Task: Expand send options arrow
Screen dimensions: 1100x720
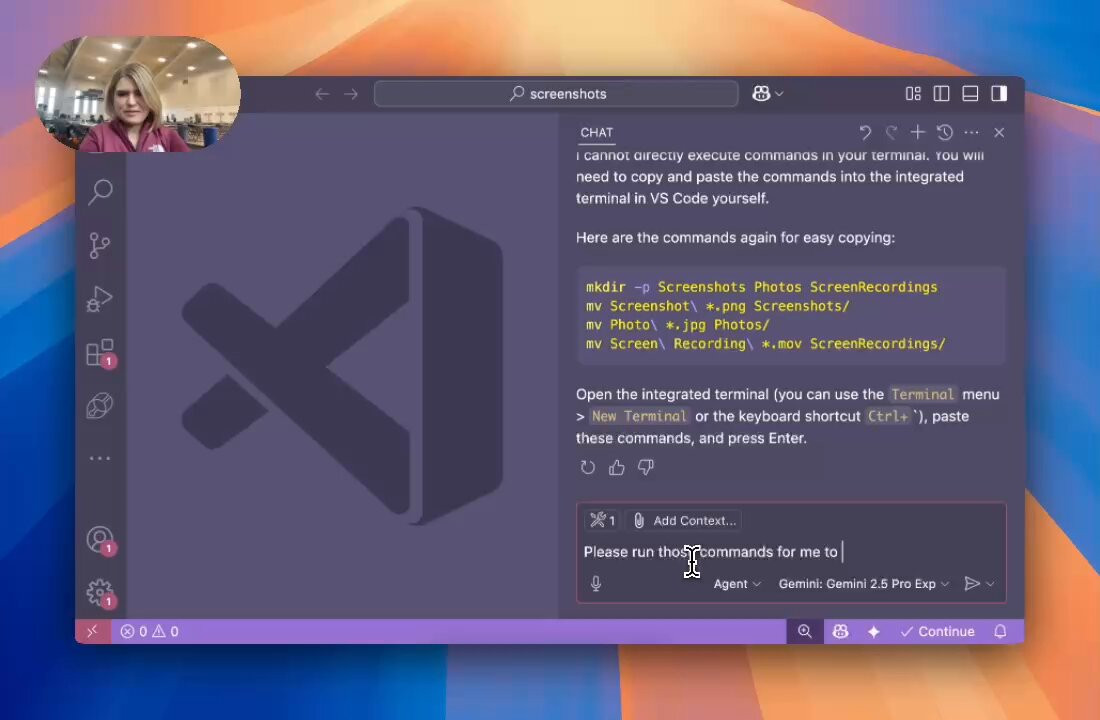Action: click(991, 583)
